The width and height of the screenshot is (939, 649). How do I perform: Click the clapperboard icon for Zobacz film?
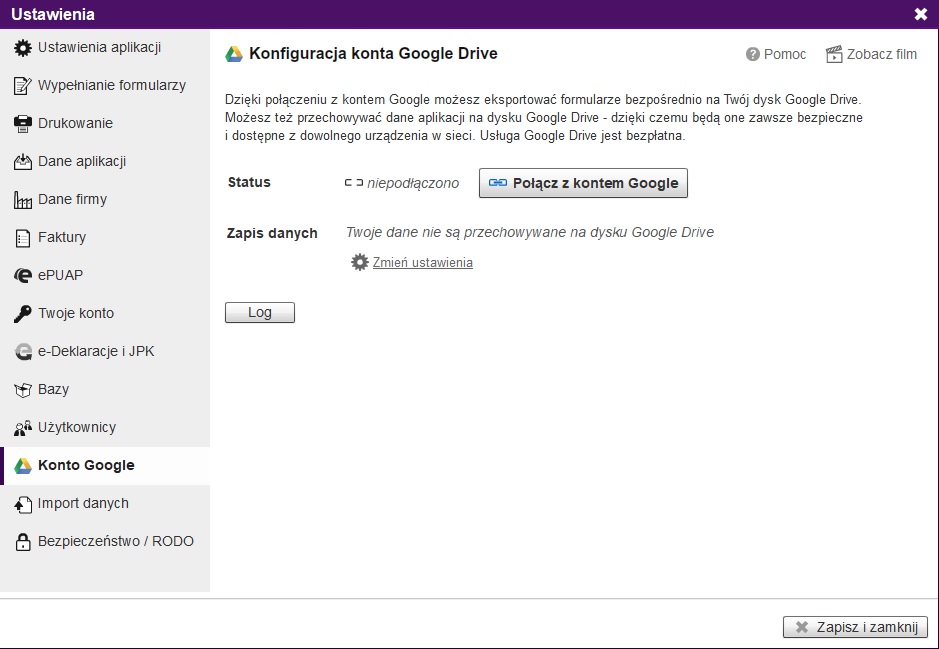click(834, 54)
